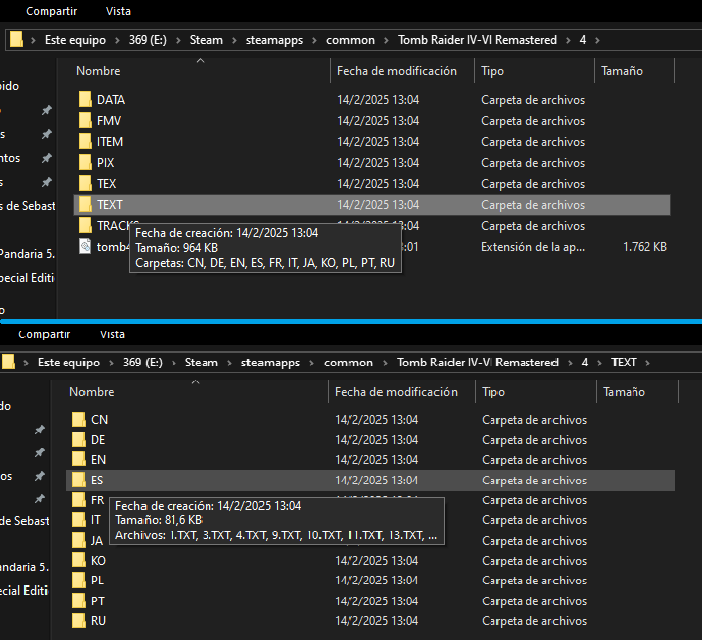Click the address bar folder icon in bottom window
The height and width of the screenshot is (640, 702).
tap(8, 362)
